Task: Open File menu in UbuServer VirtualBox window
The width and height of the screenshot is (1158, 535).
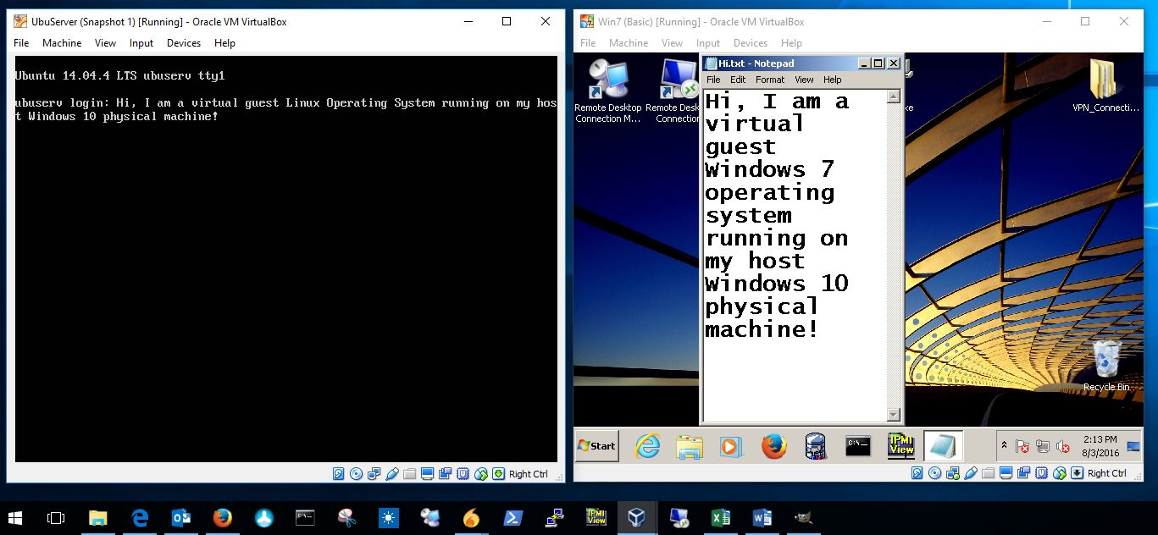Action: pos(21,43)
